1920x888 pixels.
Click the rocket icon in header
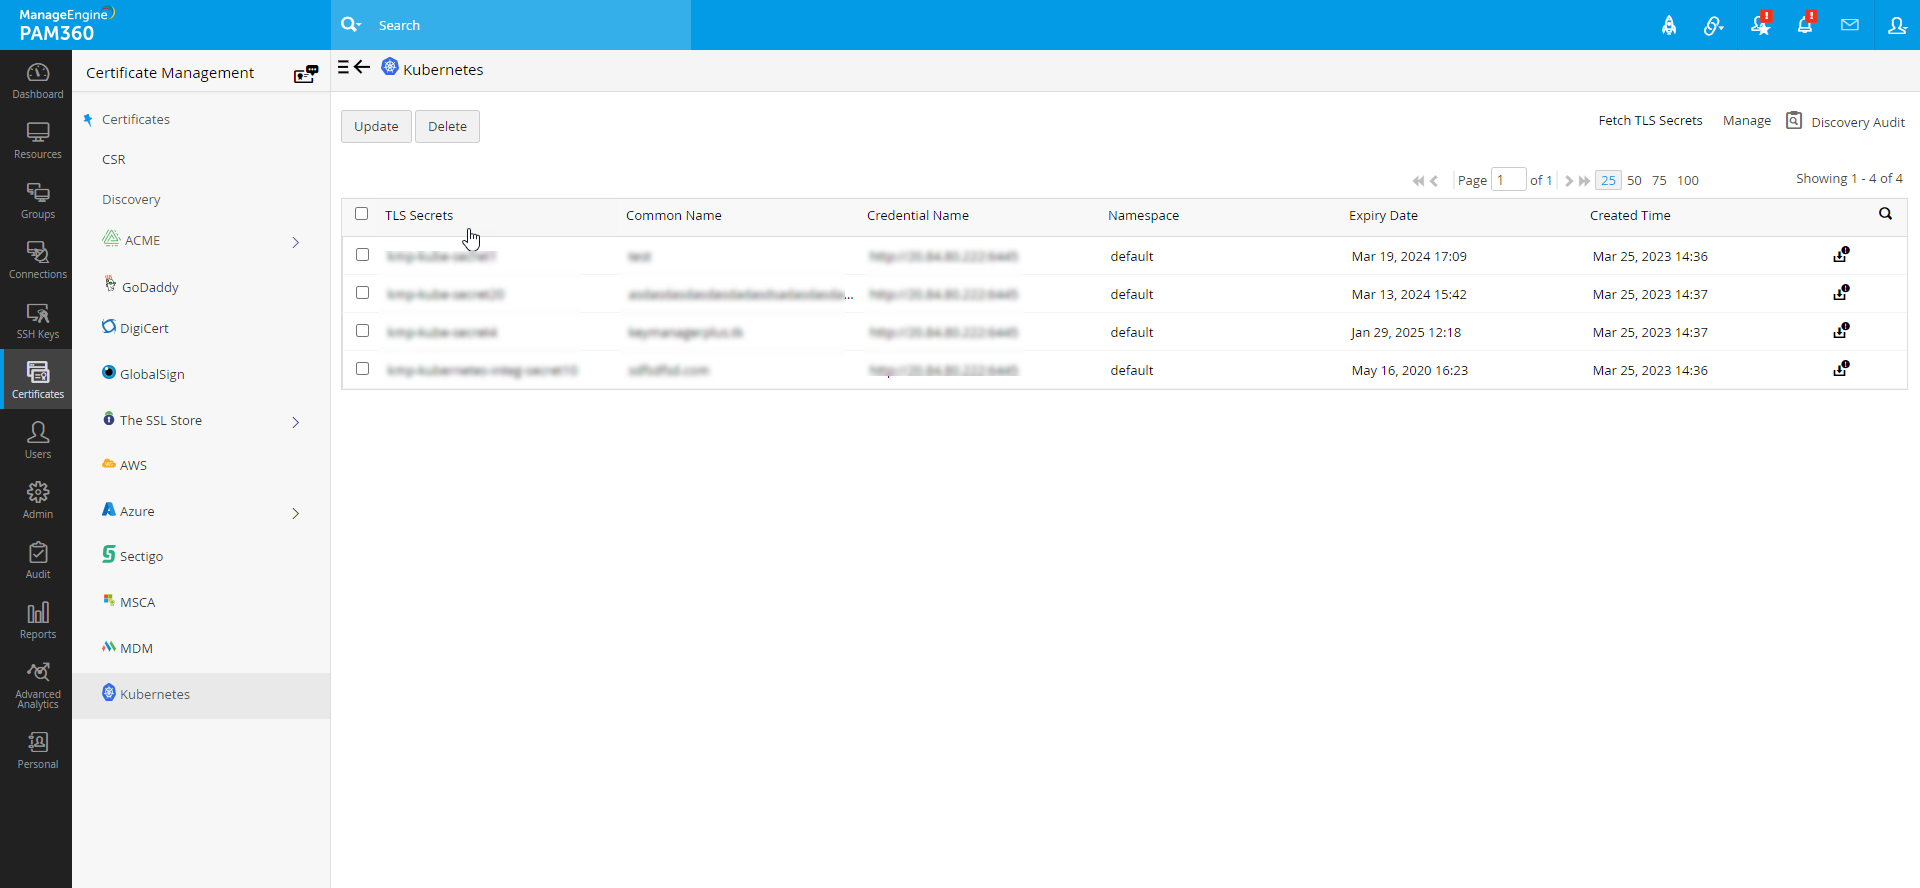1669,25
